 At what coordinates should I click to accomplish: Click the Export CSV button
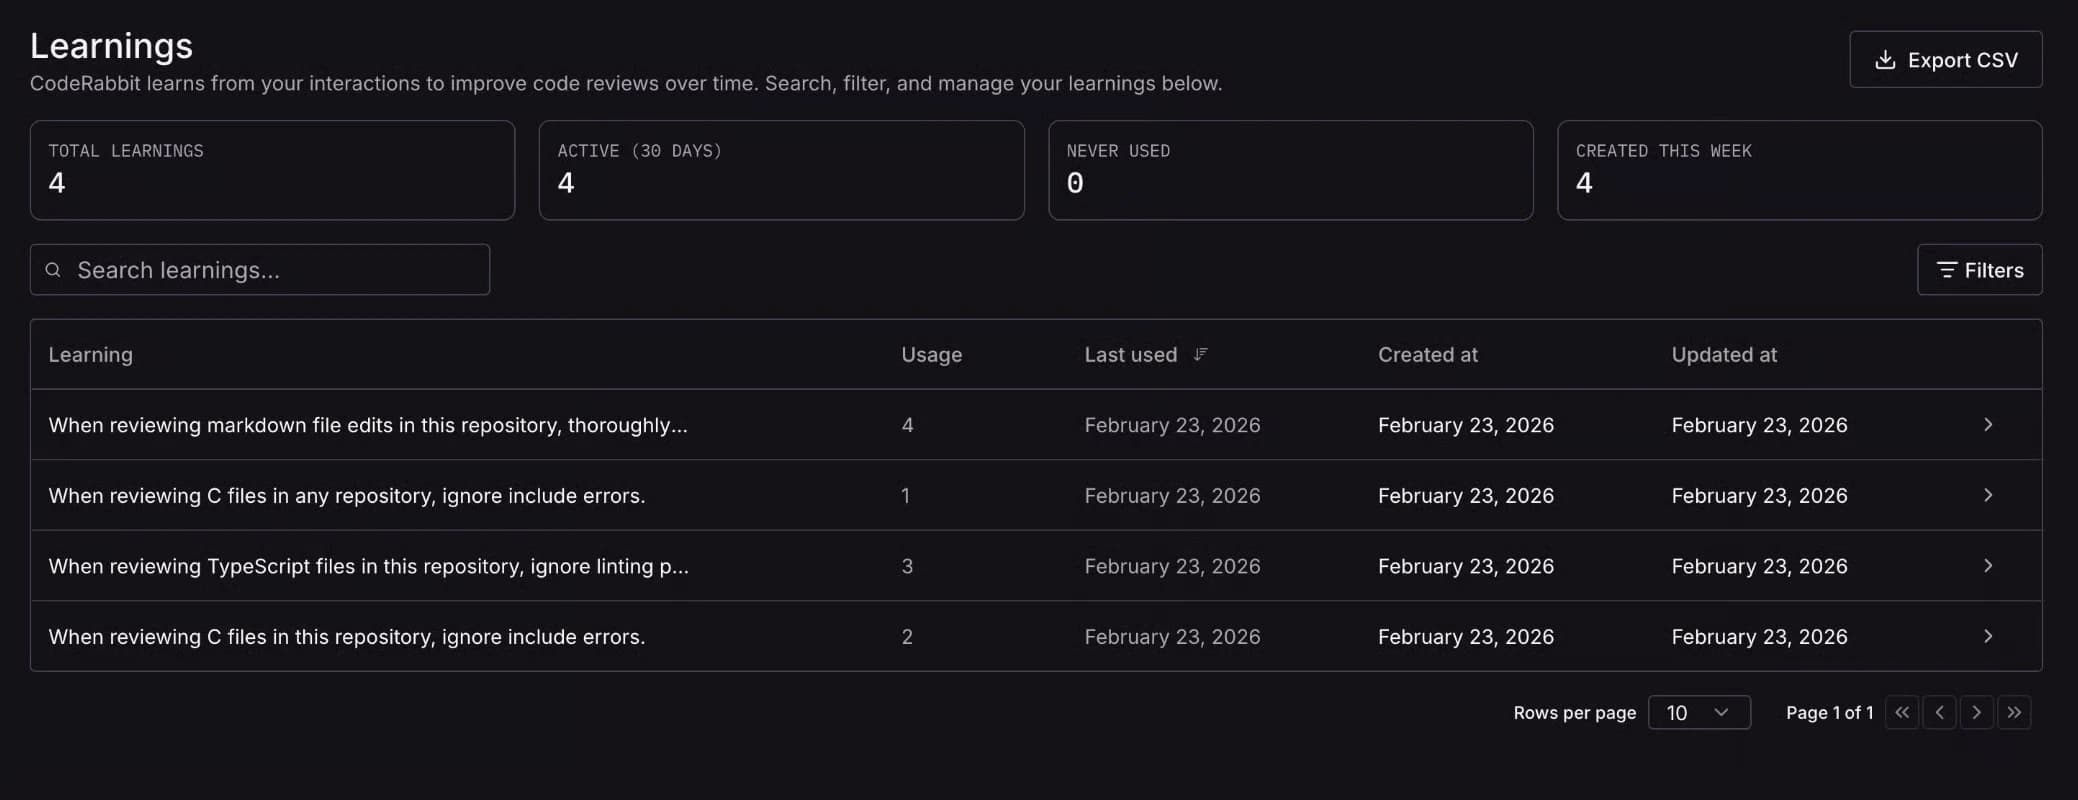click(x=1945, y=59)
